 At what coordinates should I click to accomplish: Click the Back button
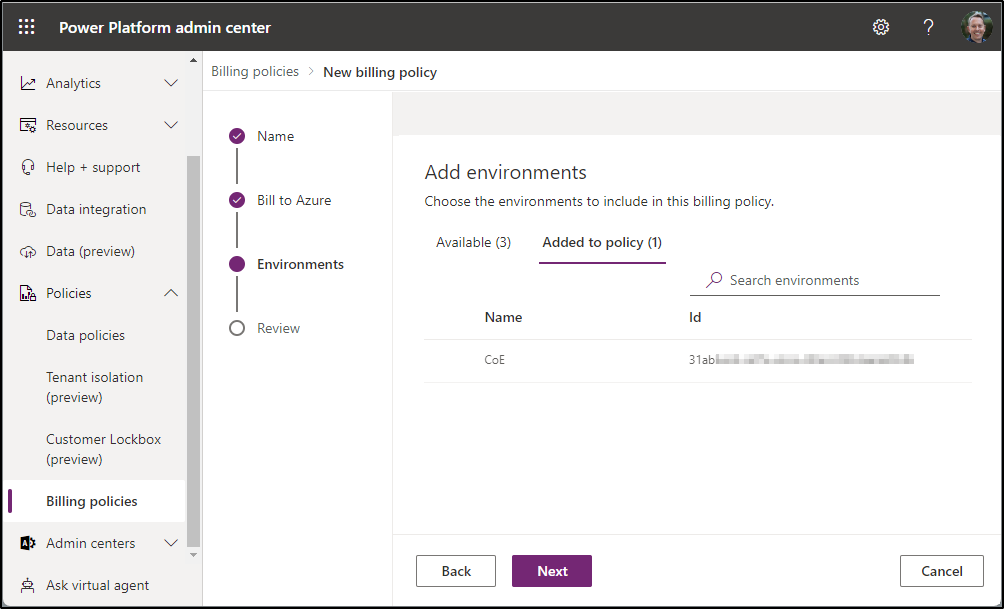pyautogui.click(x=456, y=571)
